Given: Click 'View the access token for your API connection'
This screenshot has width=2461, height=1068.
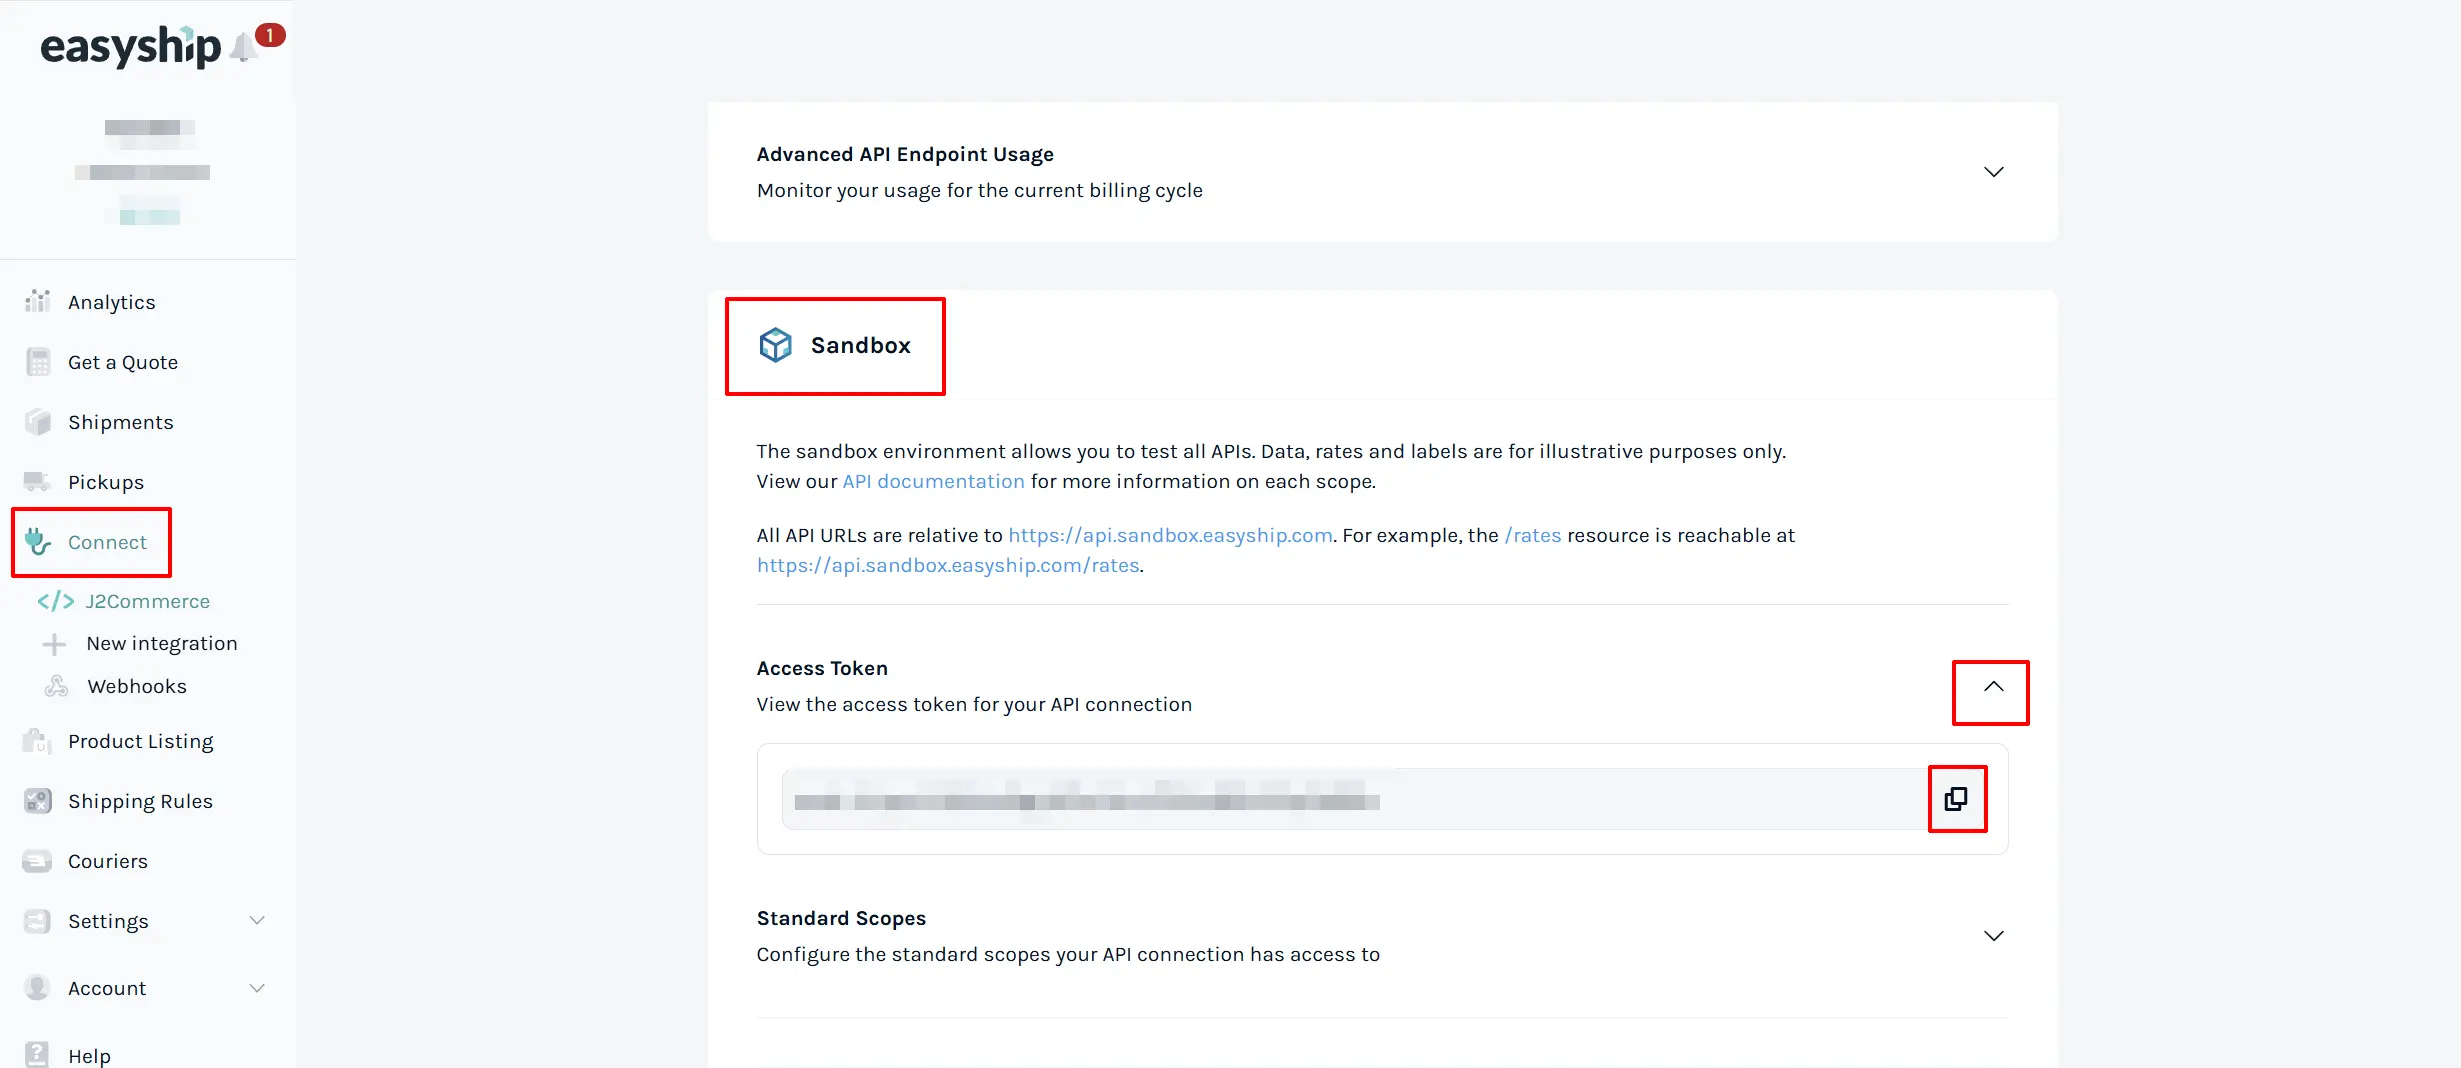Looking at the screenshot, I should [974, 704].
